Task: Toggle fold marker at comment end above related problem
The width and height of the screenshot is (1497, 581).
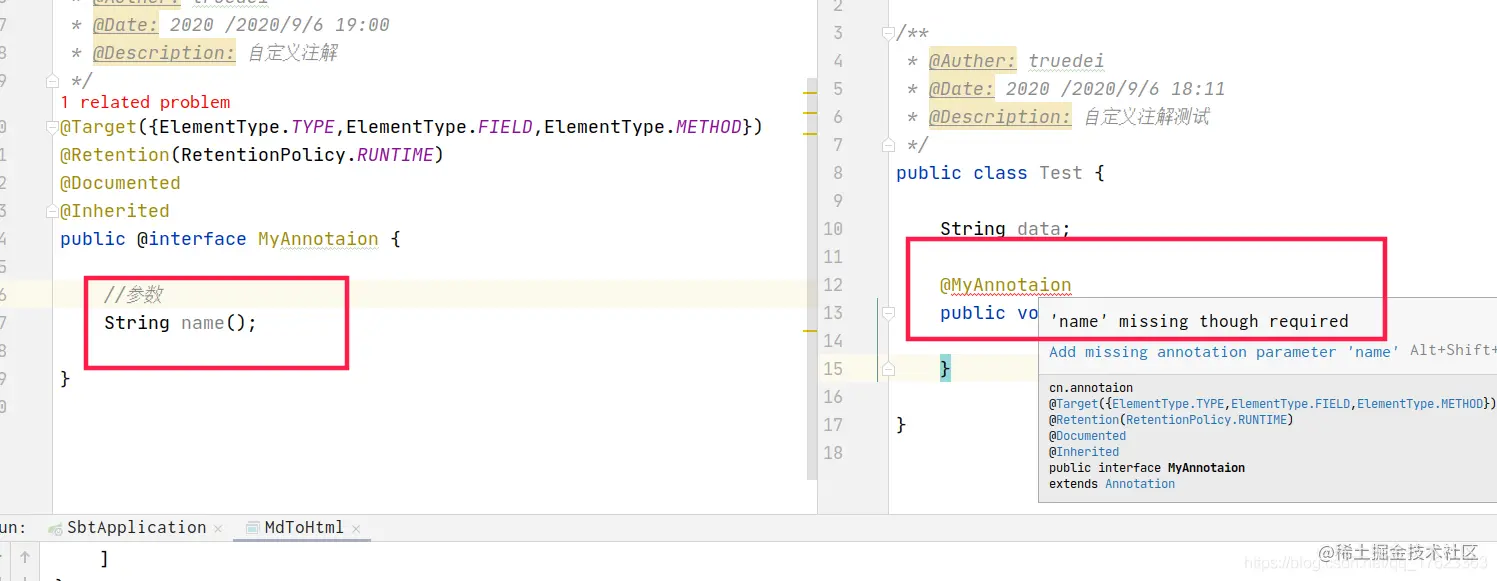Action: pyautogui.click(x=52, y=80)
